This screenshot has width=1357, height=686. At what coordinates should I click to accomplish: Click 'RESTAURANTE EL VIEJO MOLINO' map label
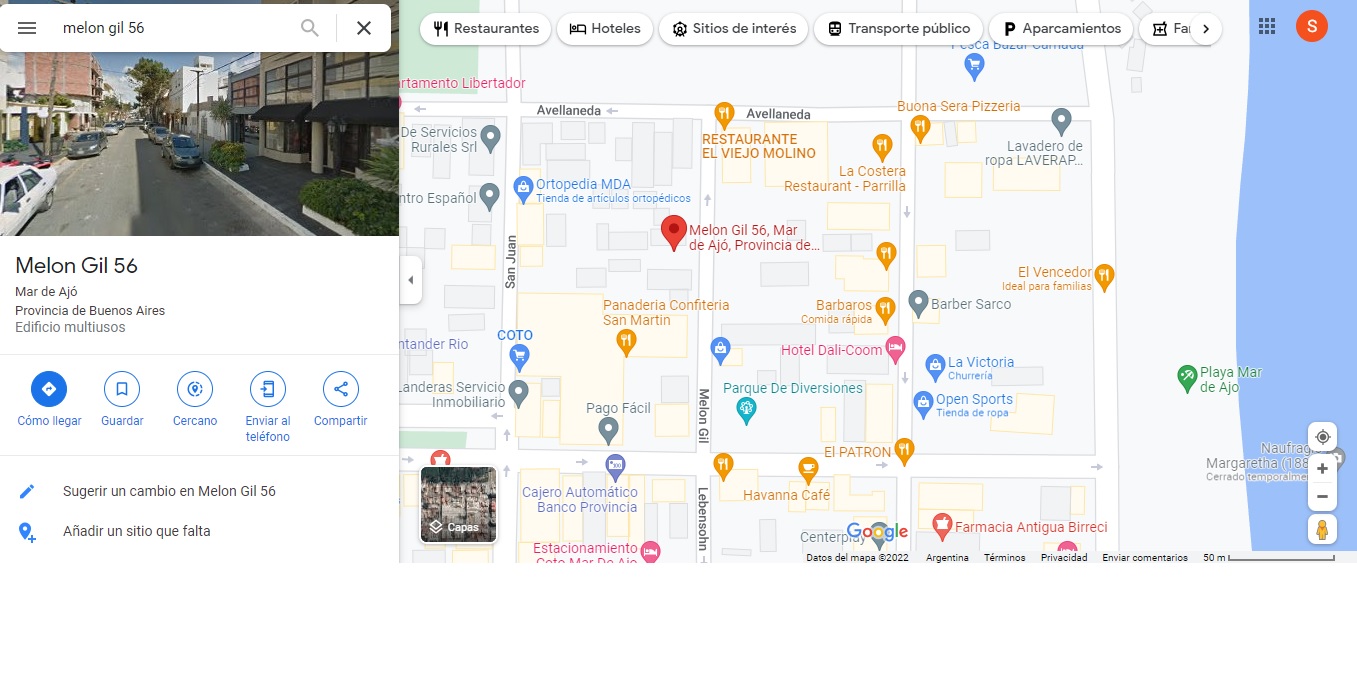point(759,146)
